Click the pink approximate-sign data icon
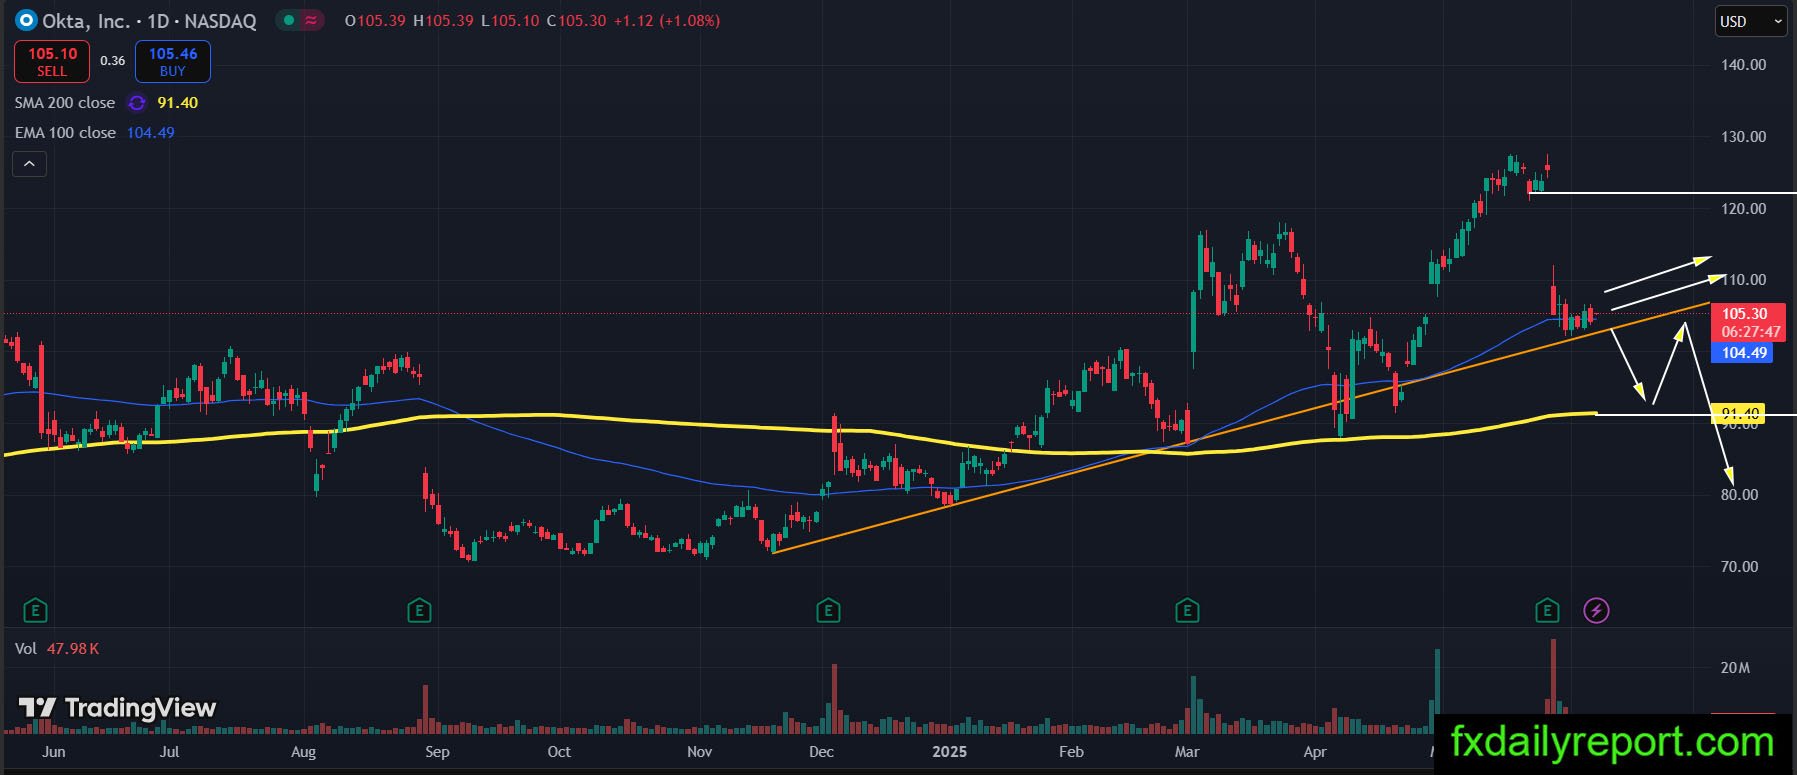1797x775 pixels. tap(311, 20)
